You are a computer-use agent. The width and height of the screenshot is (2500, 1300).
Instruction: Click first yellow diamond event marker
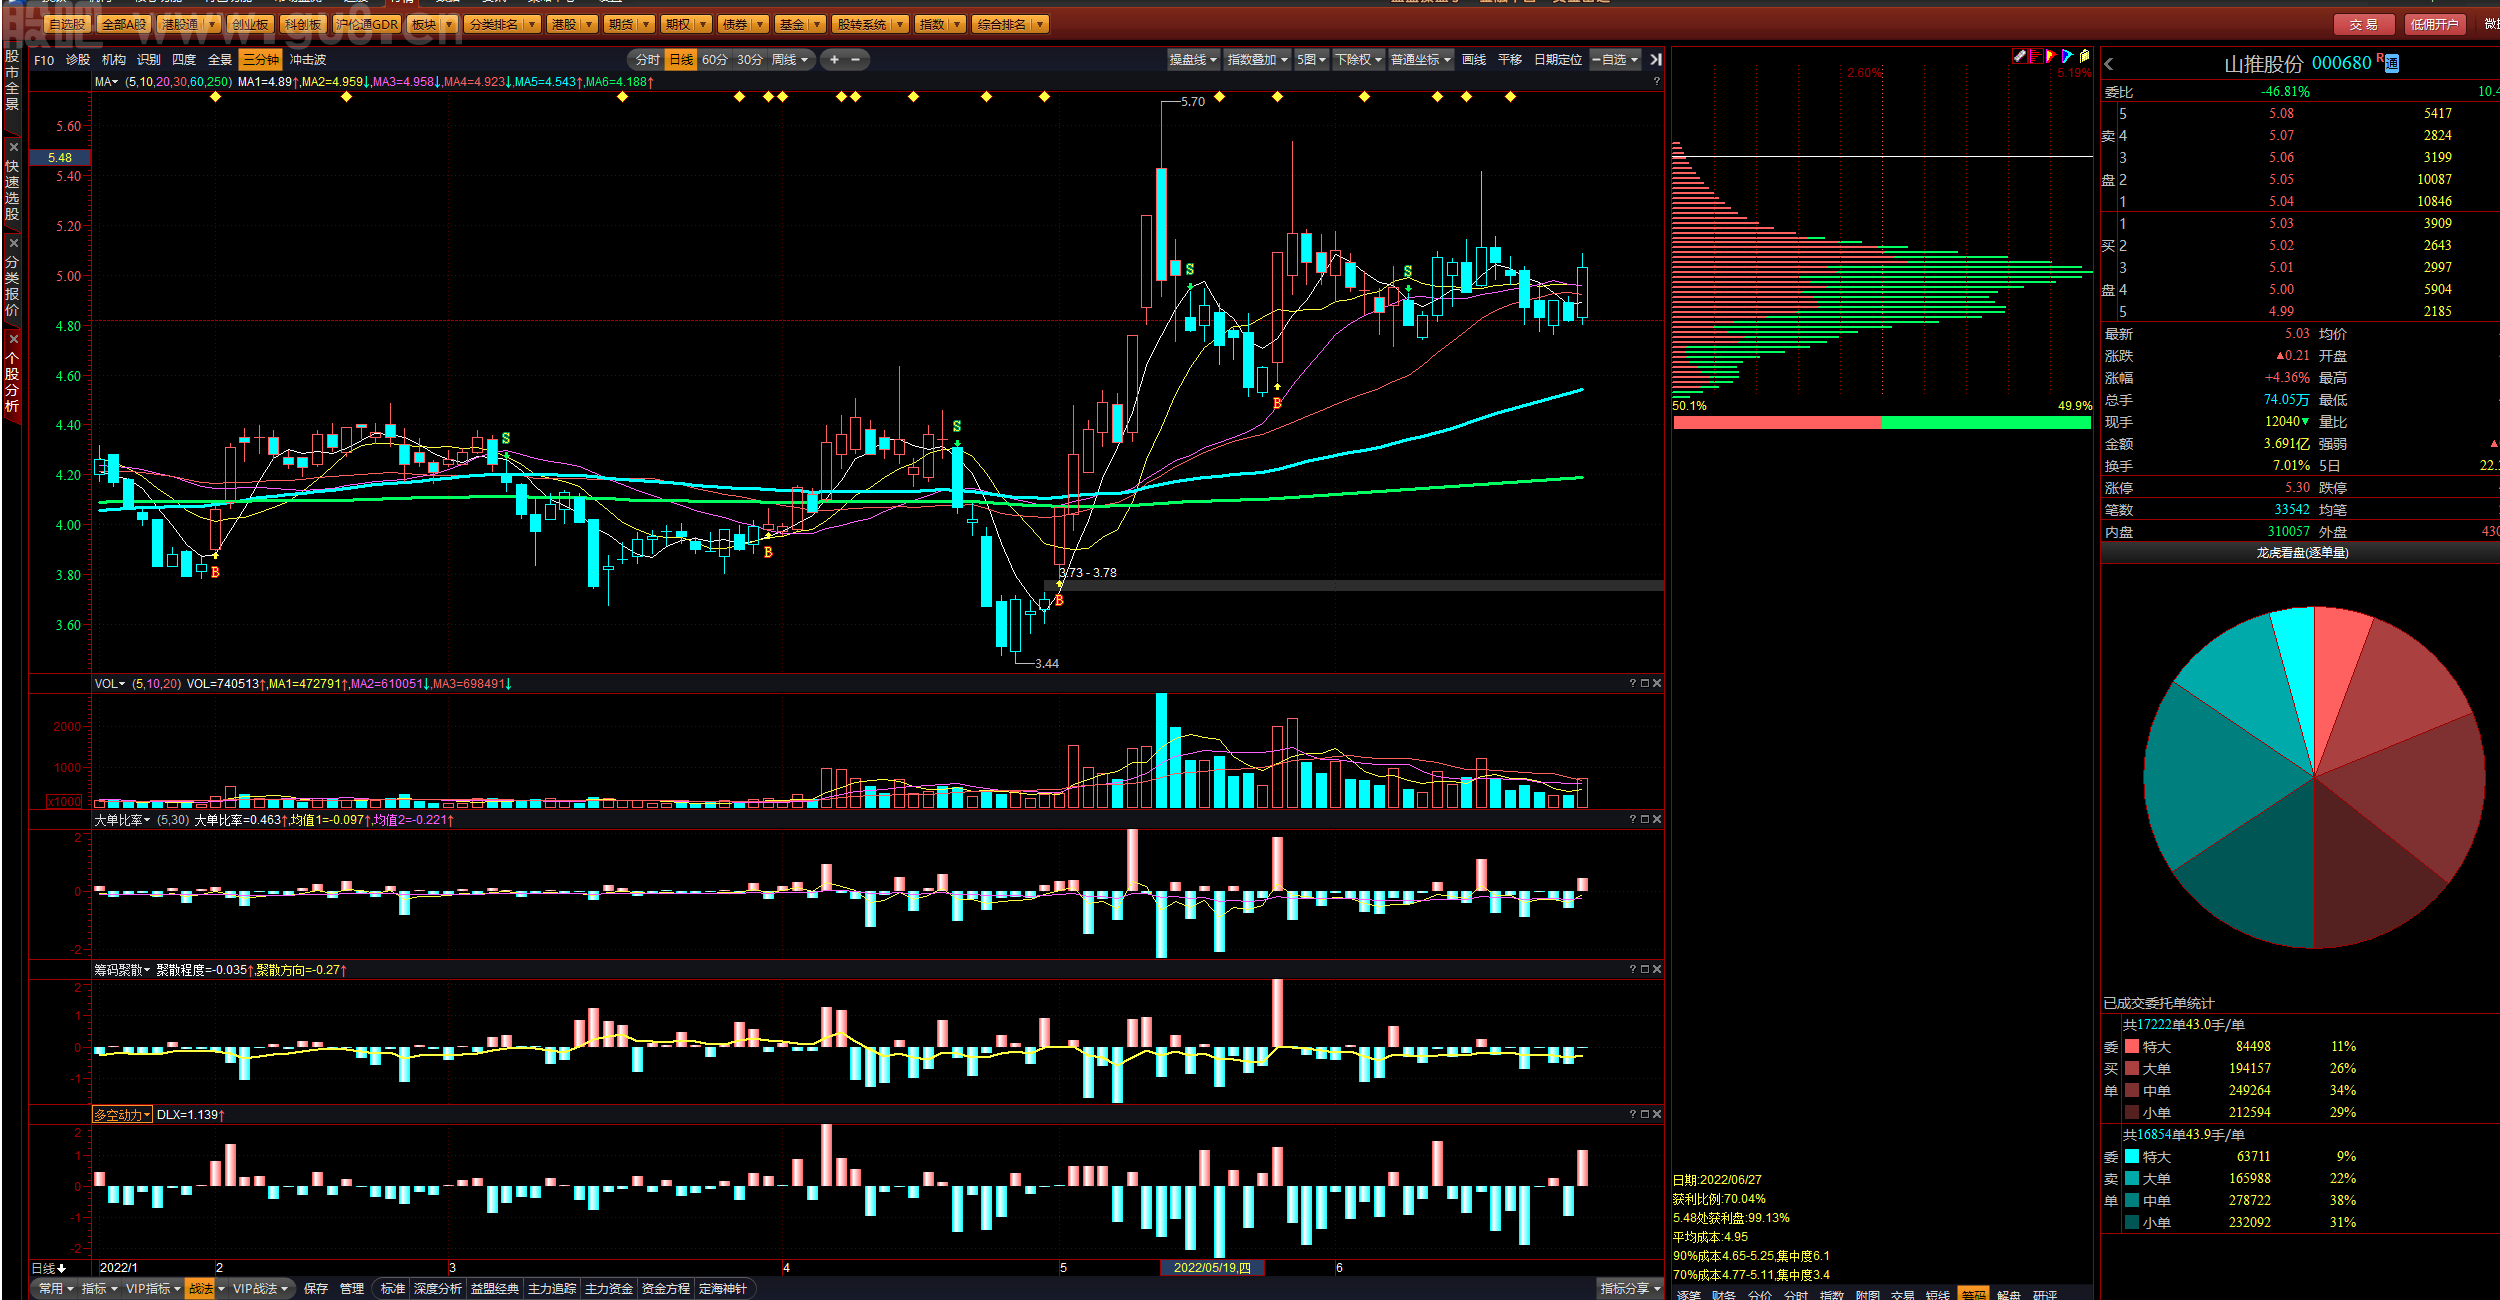pos(215,97)
